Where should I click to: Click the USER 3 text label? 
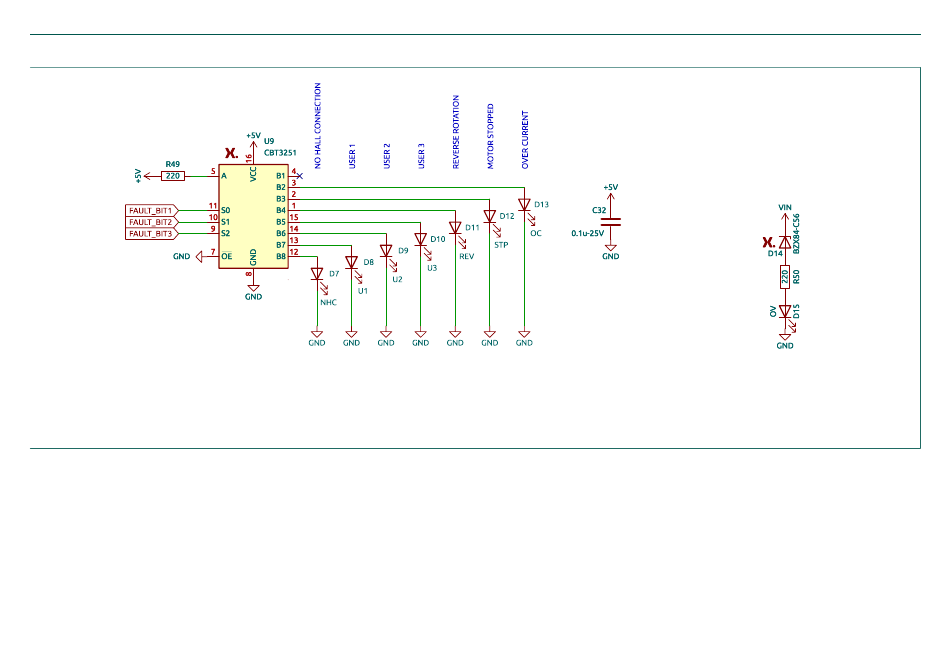[x=421, y=156]
